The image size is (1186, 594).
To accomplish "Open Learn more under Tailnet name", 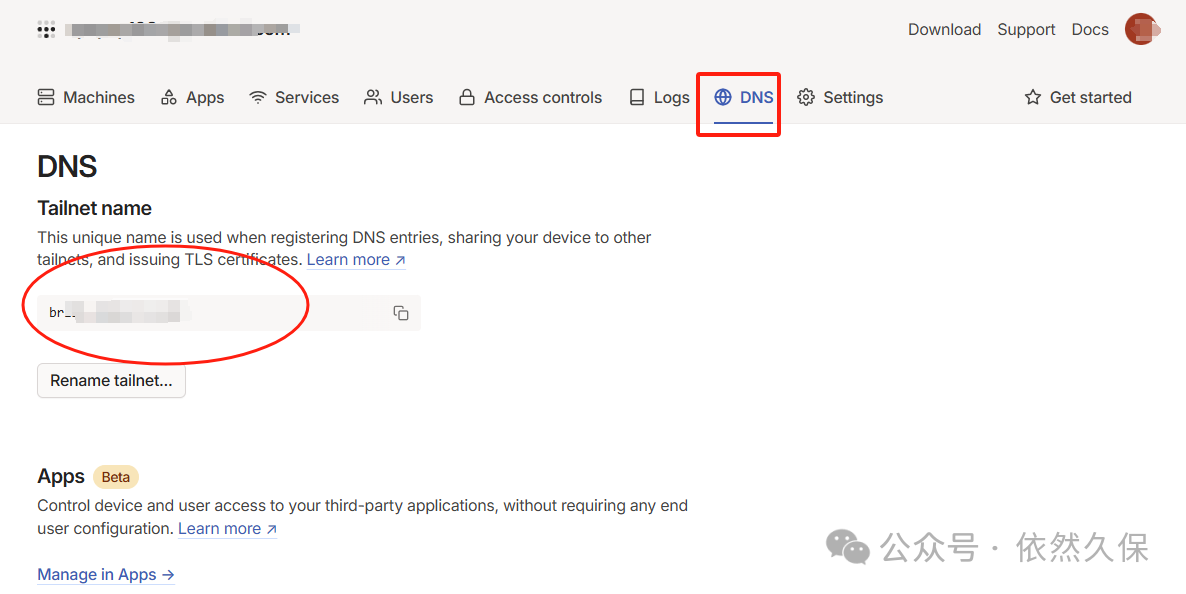I will (356, 260).
